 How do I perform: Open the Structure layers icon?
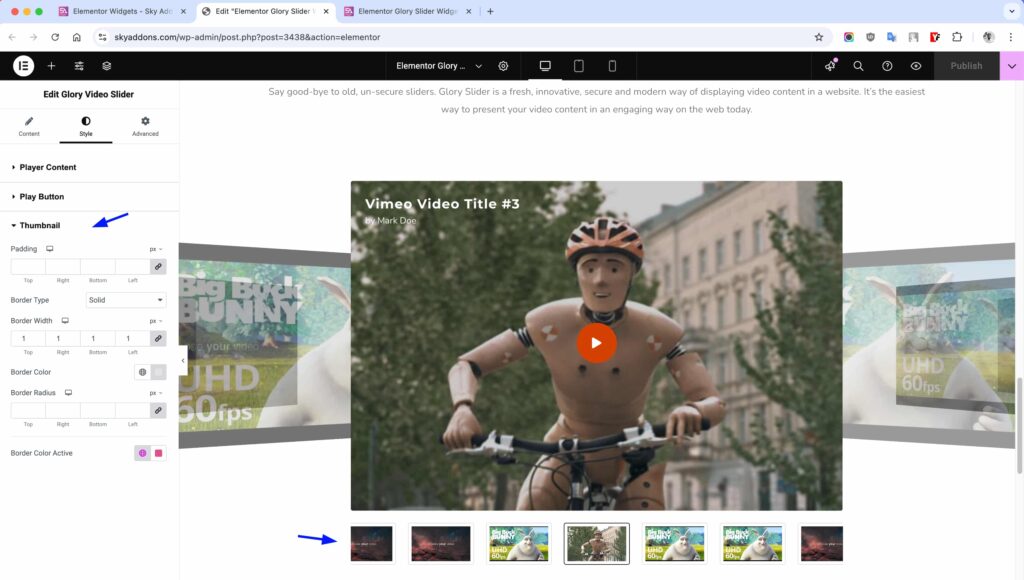point(106,66)
